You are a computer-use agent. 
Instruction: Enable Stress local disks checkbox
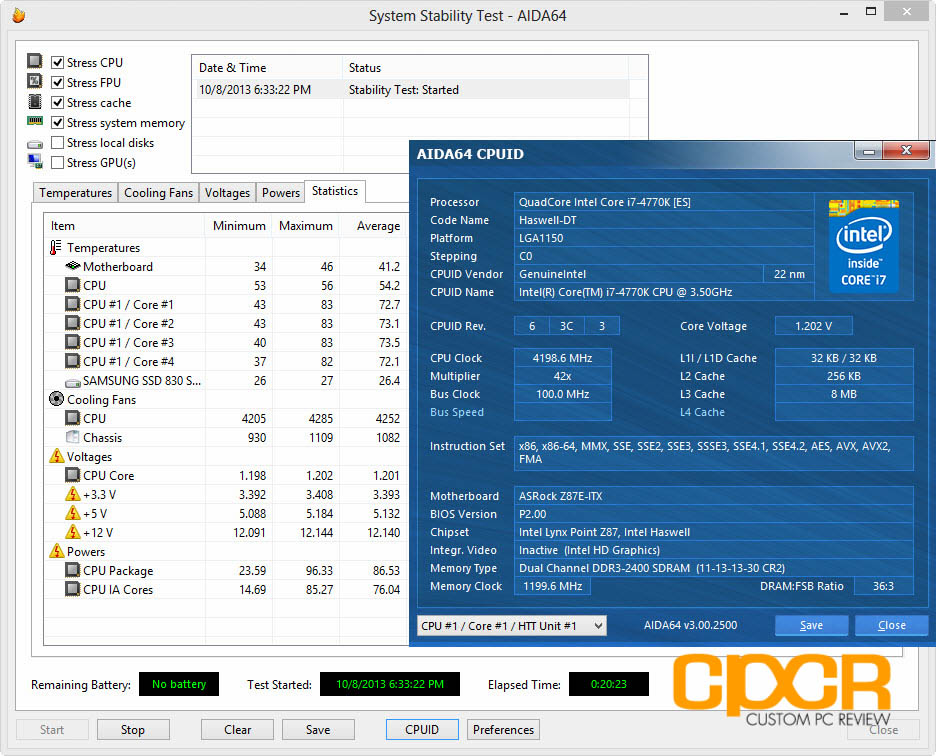pyautogui.click(x=57, y=143)
